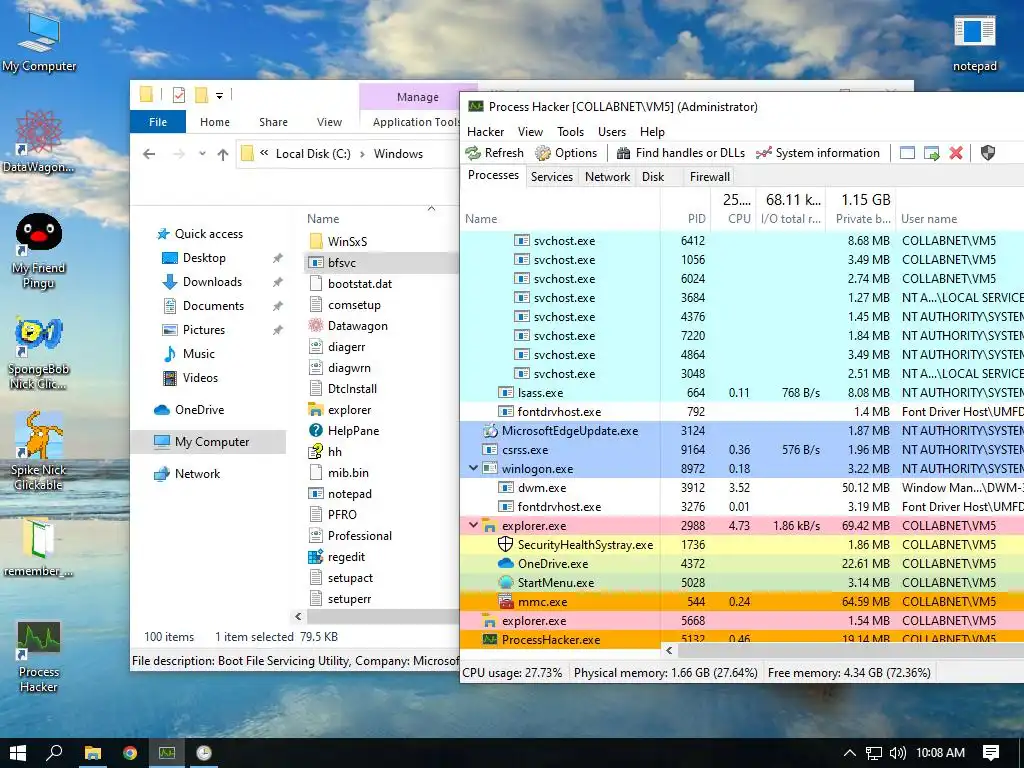Open Process Hacker desktop shortcut
The width and height of the screenshot is (1024, 768).
click(x=39, y=656)
